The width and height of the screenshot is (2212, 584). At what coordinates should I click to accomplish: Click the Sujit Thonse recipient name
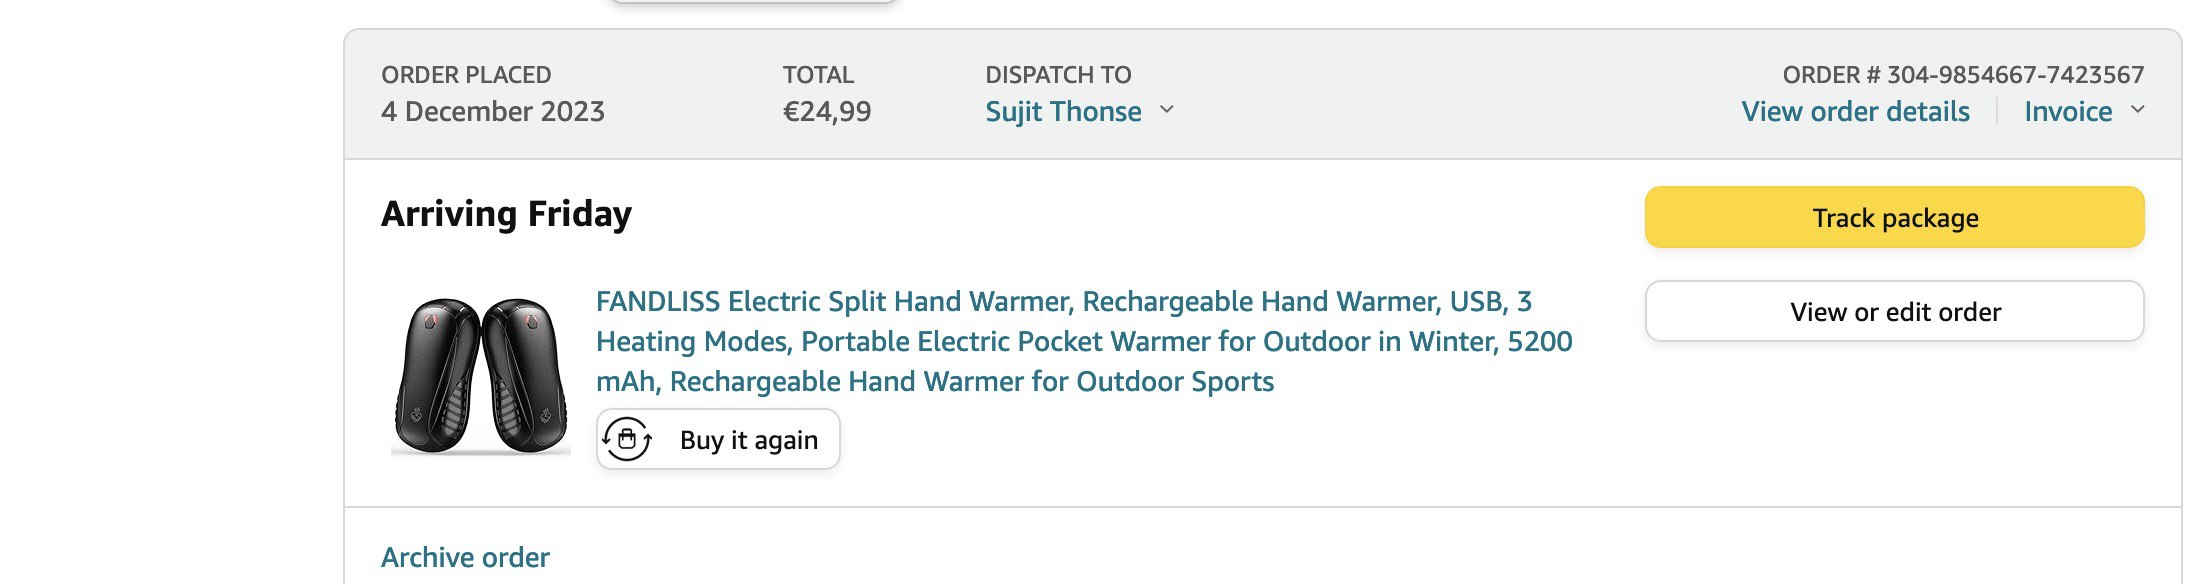coord(1063,111)
